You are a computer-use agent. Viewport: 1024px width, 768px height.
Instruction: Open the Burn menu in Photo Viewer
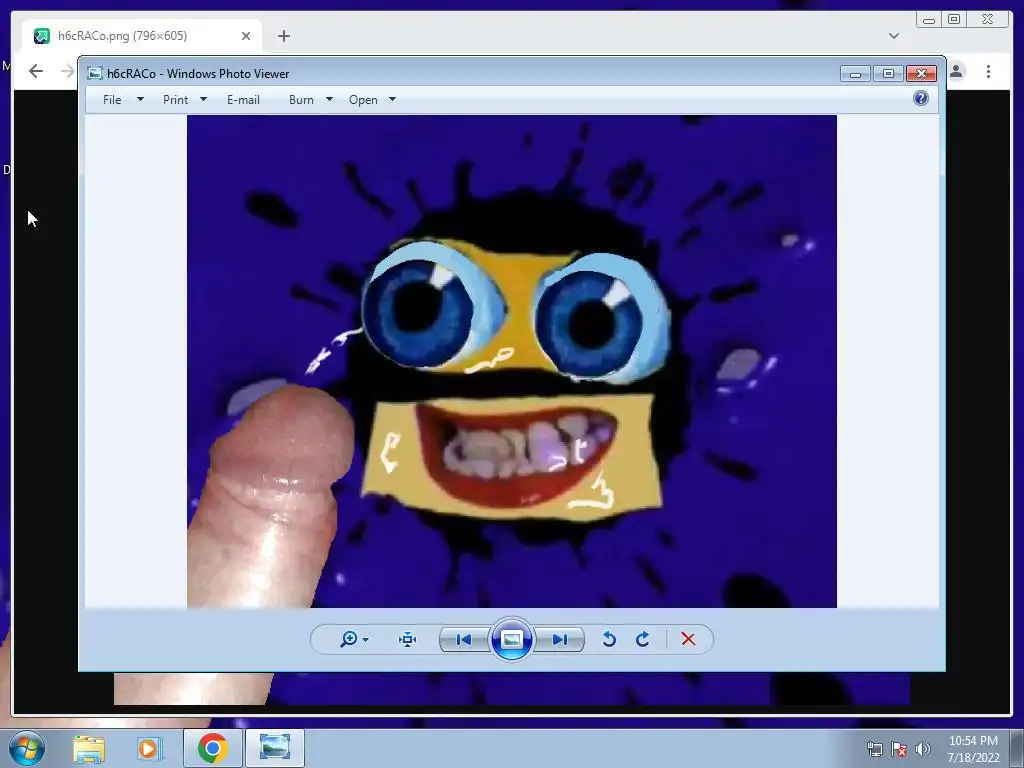(301, 100)
